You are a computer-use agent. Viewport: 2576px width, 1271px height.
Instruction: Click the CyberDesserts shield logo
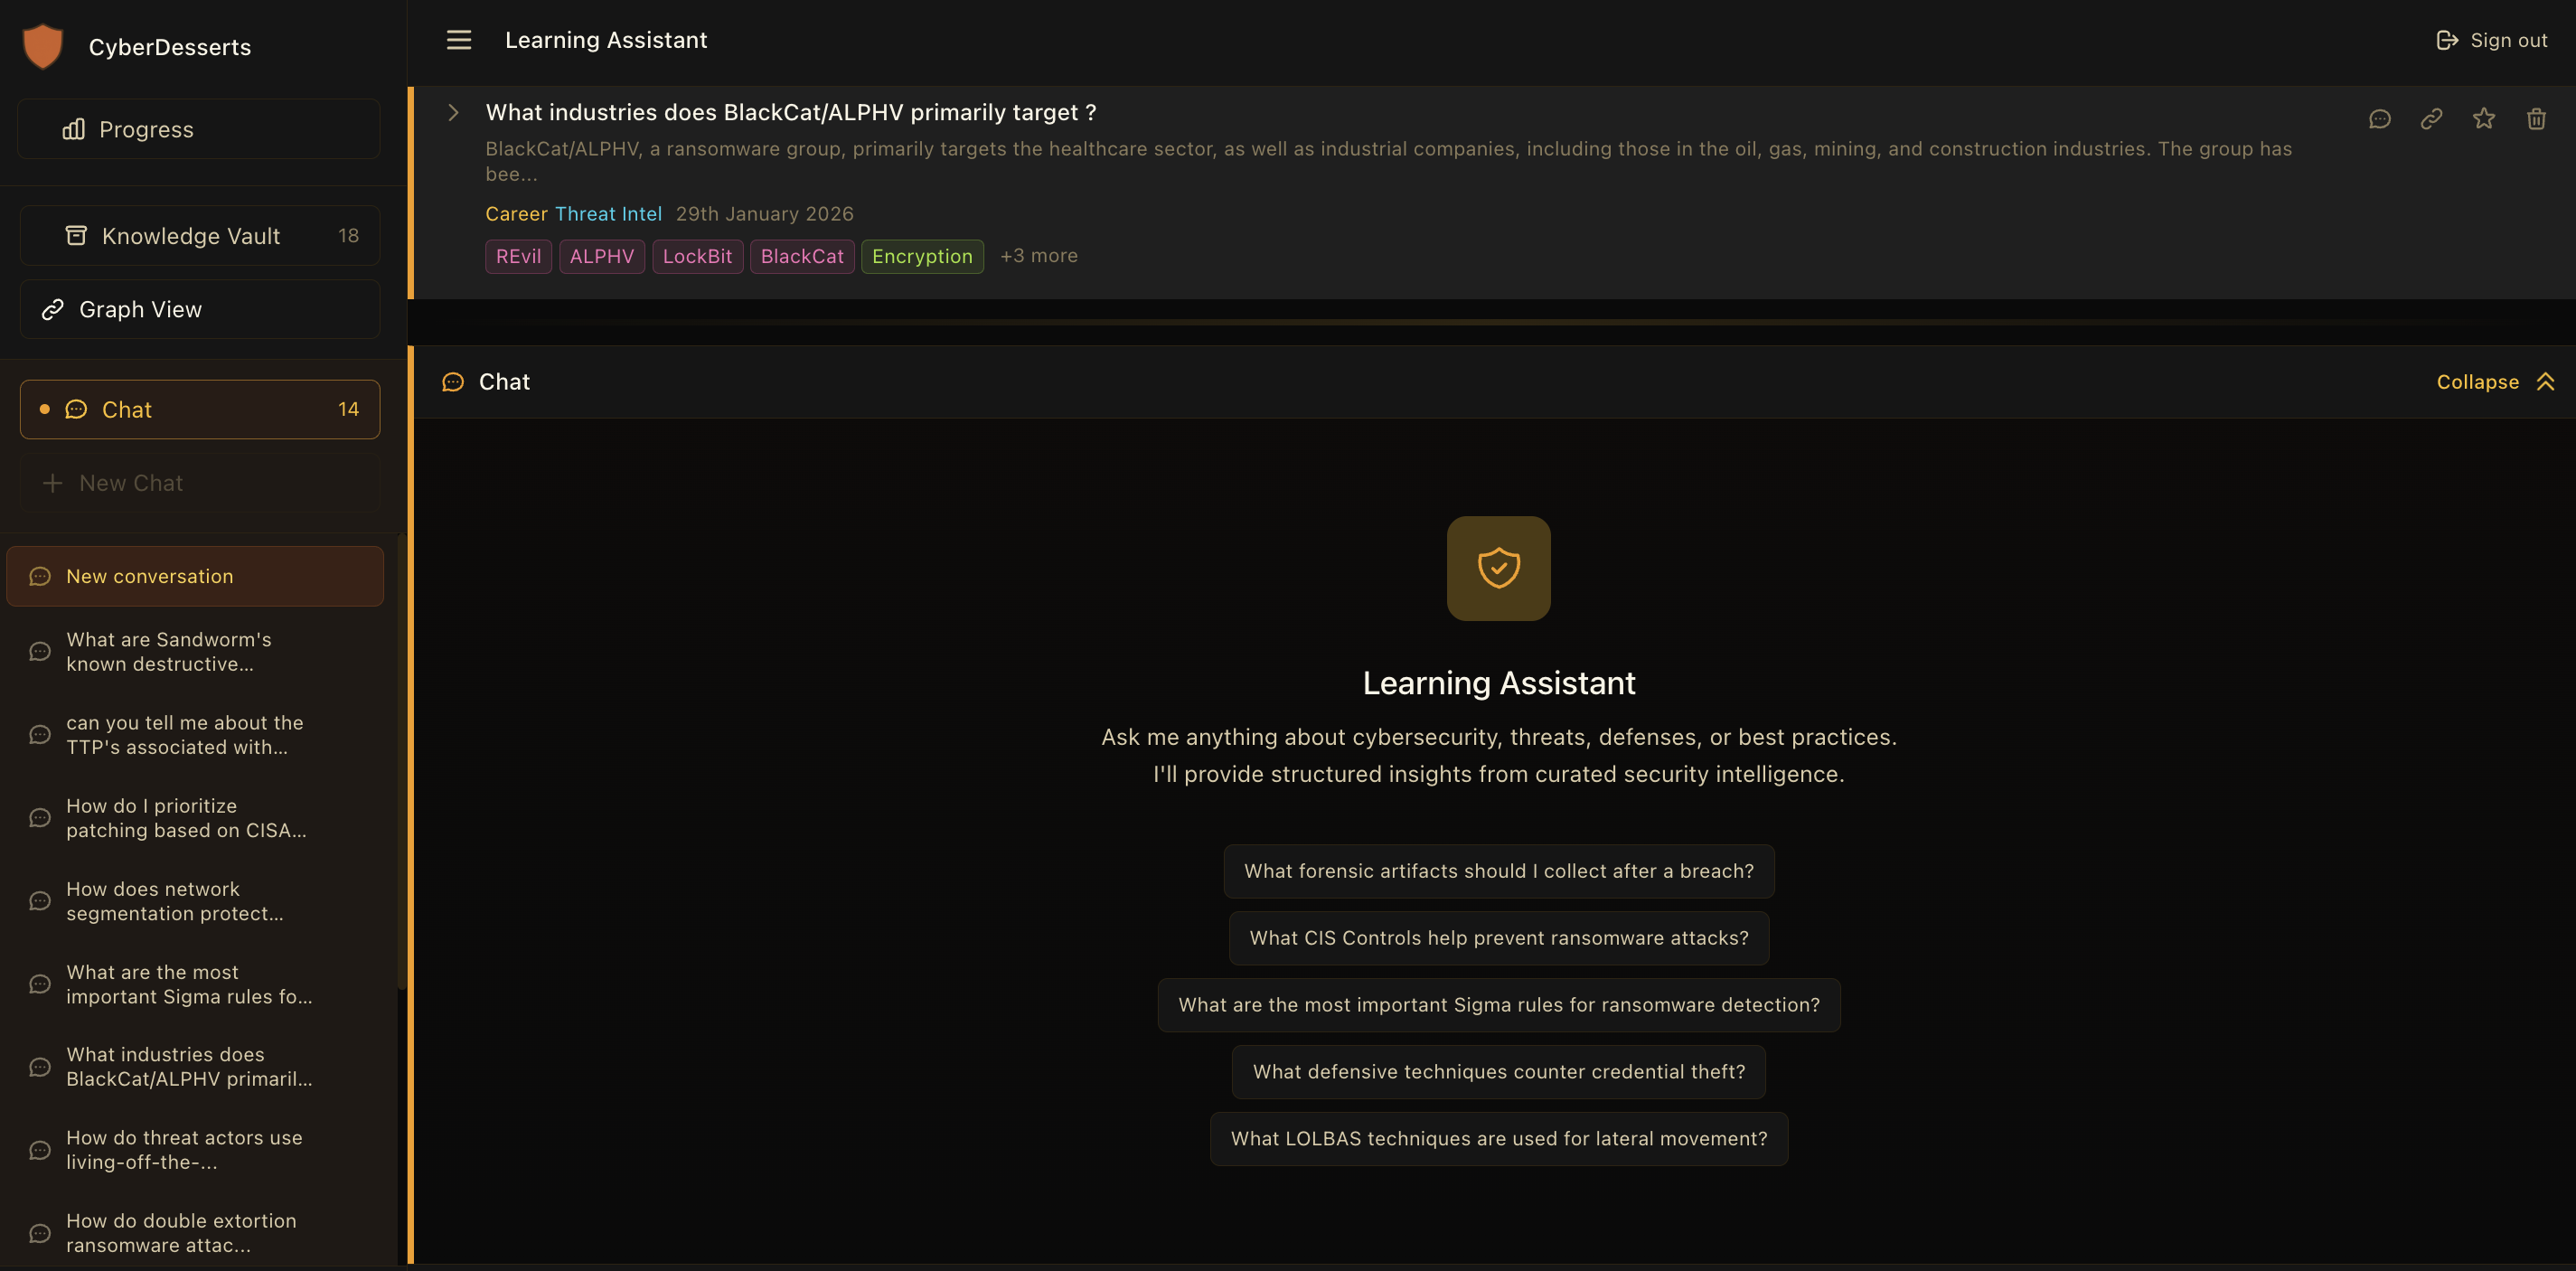tap(43, 45)
